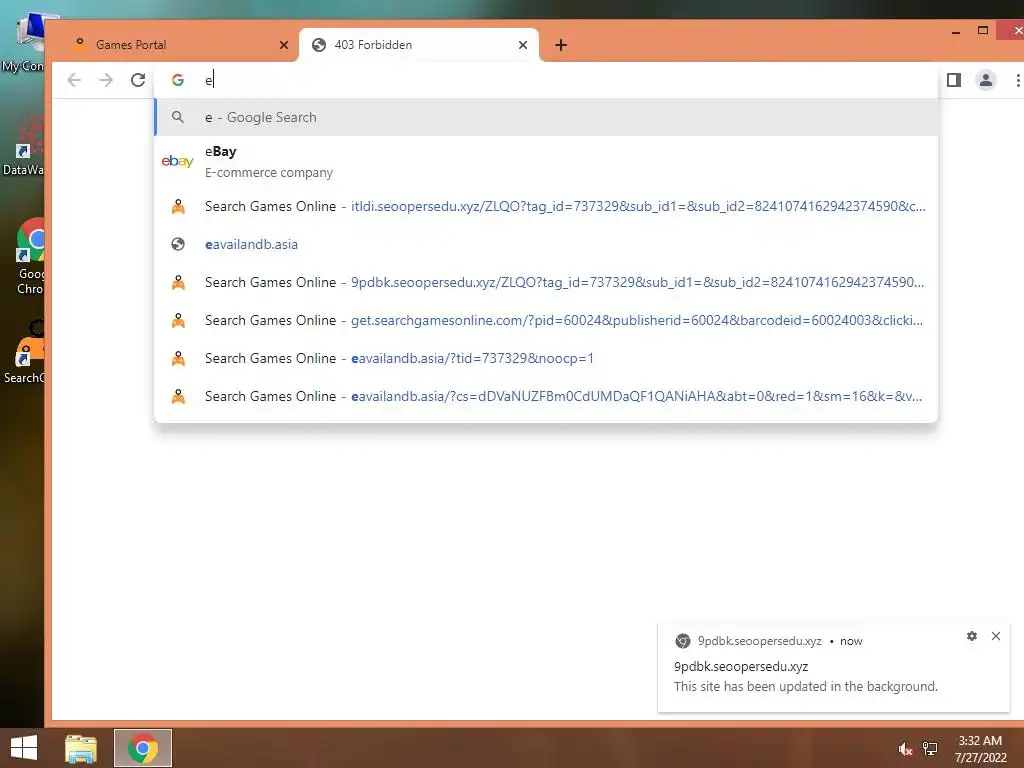Screen dimensions: 1024x768
Task: Open the Chrome side panel icon
Action: pyautogui.click(x=953, y=80)
